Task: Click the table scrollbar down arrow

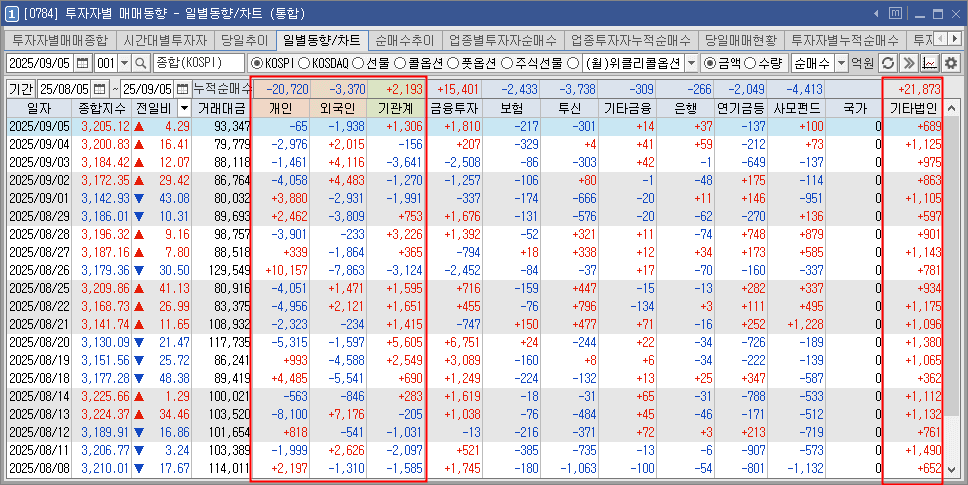Action: click(951, 469)
